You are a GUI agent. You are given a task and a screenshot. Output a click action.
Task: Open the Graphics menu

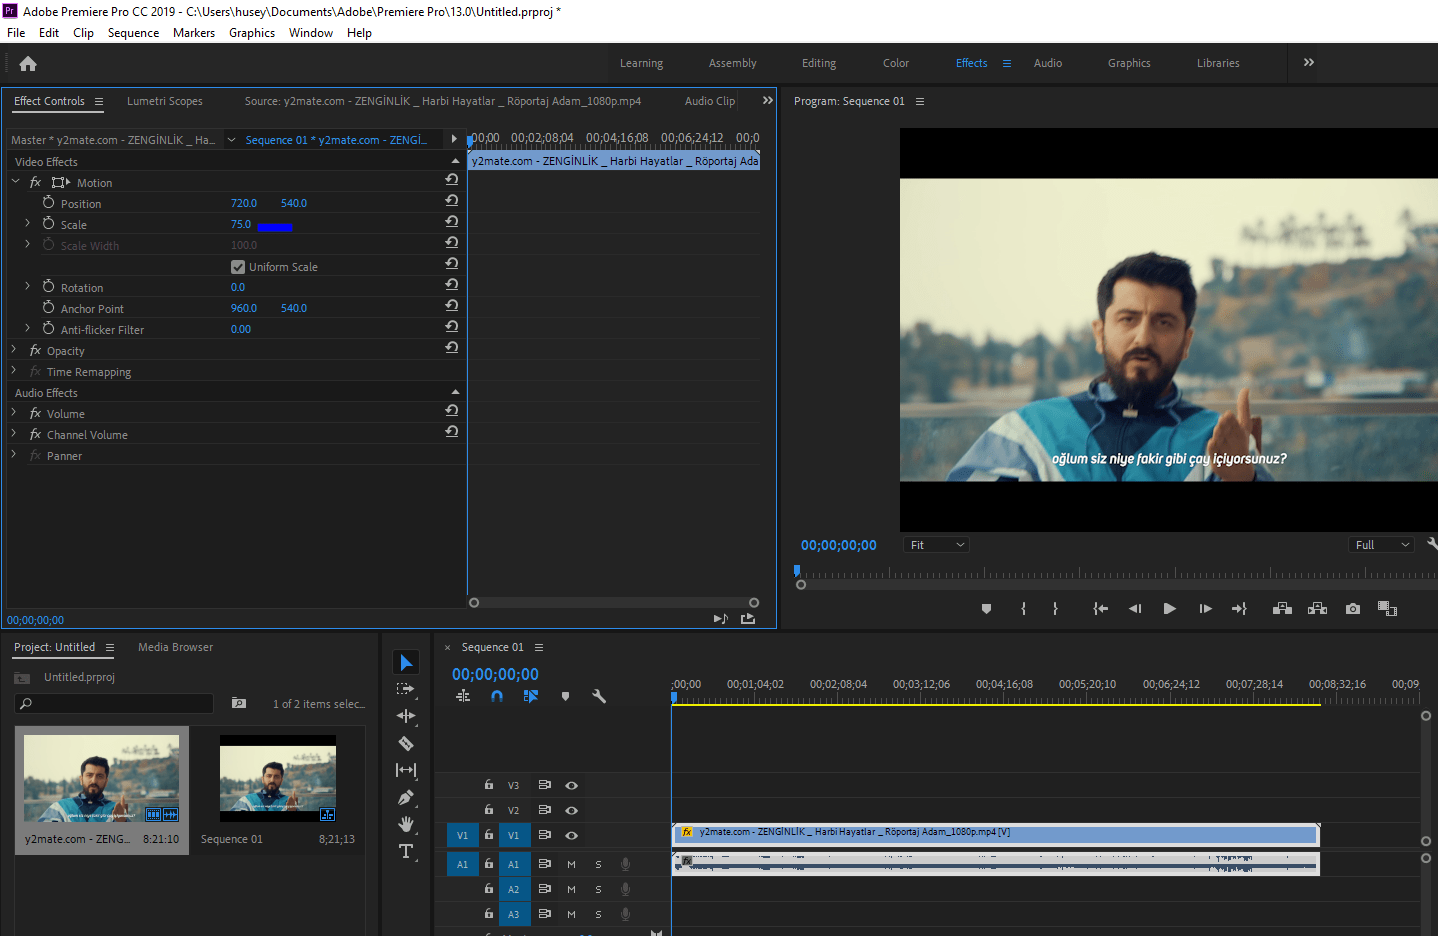click(251, 33)
